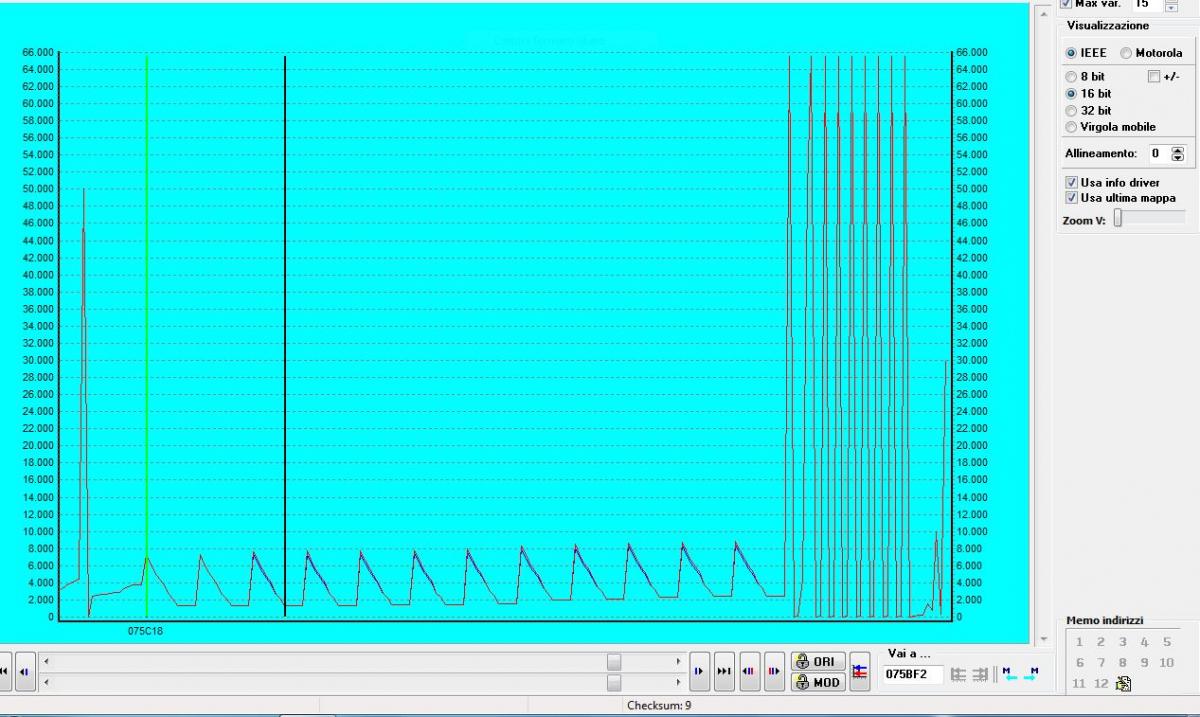Click the upper scrollbar left arrow
Viewport: 1200px width, 717px height.
pos(46,662)
